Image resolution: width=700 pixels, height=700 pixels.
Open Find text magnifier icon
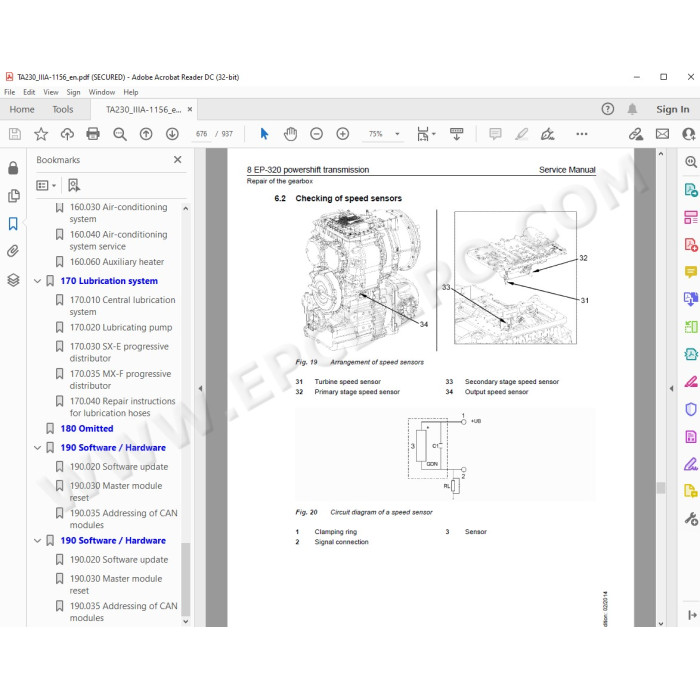tap(120, 134)
